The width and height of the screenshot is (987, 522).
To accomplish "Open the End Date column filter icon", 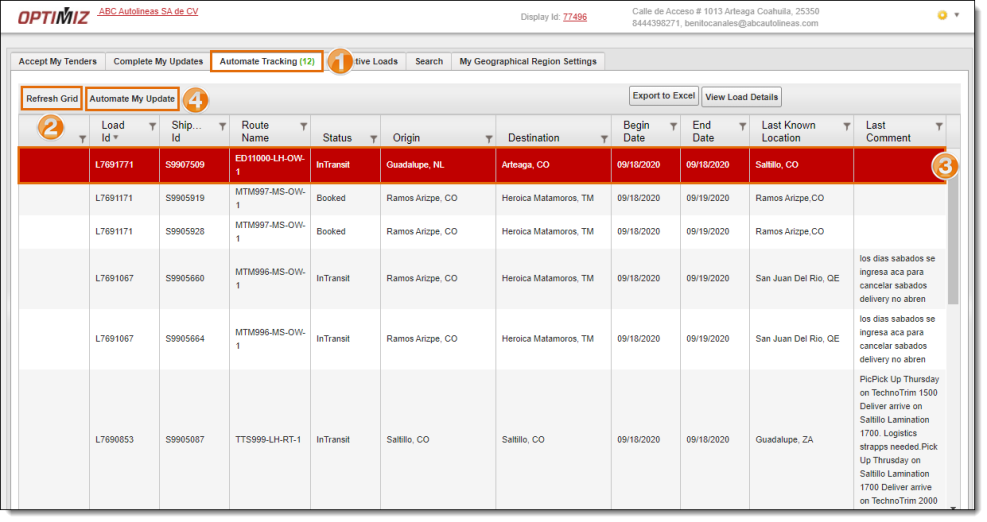I will 742,126.
